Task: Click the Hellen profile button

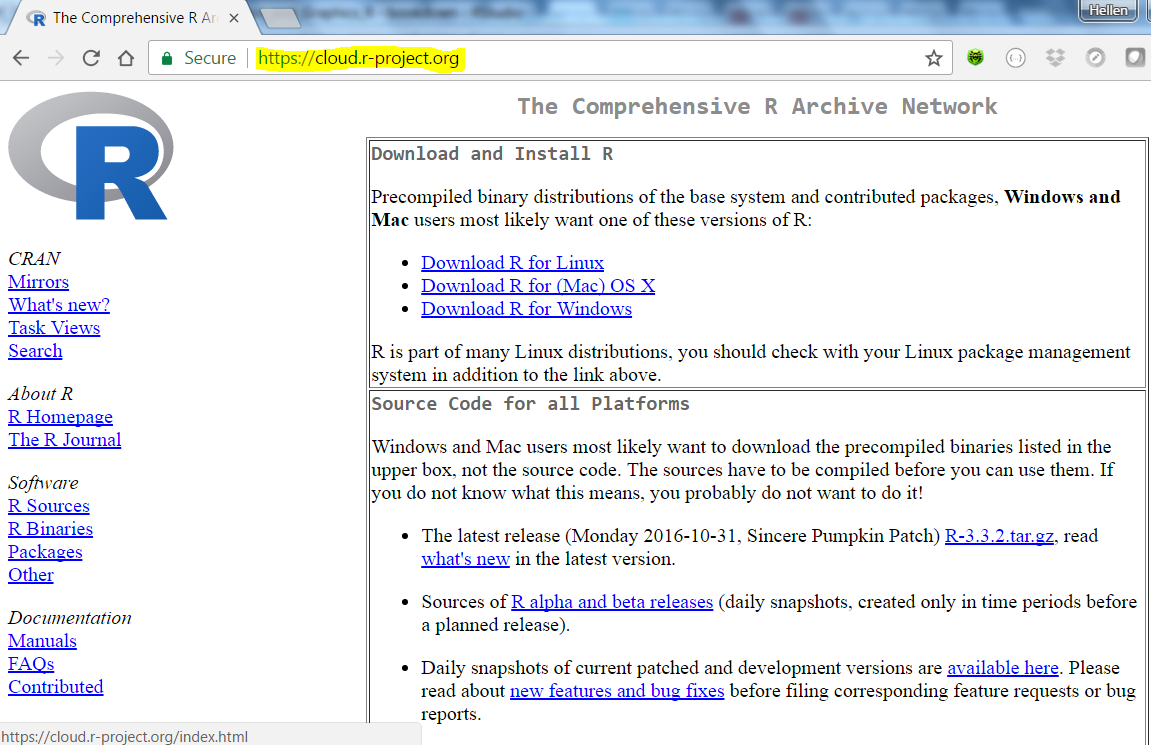Action: (1108, 10)
